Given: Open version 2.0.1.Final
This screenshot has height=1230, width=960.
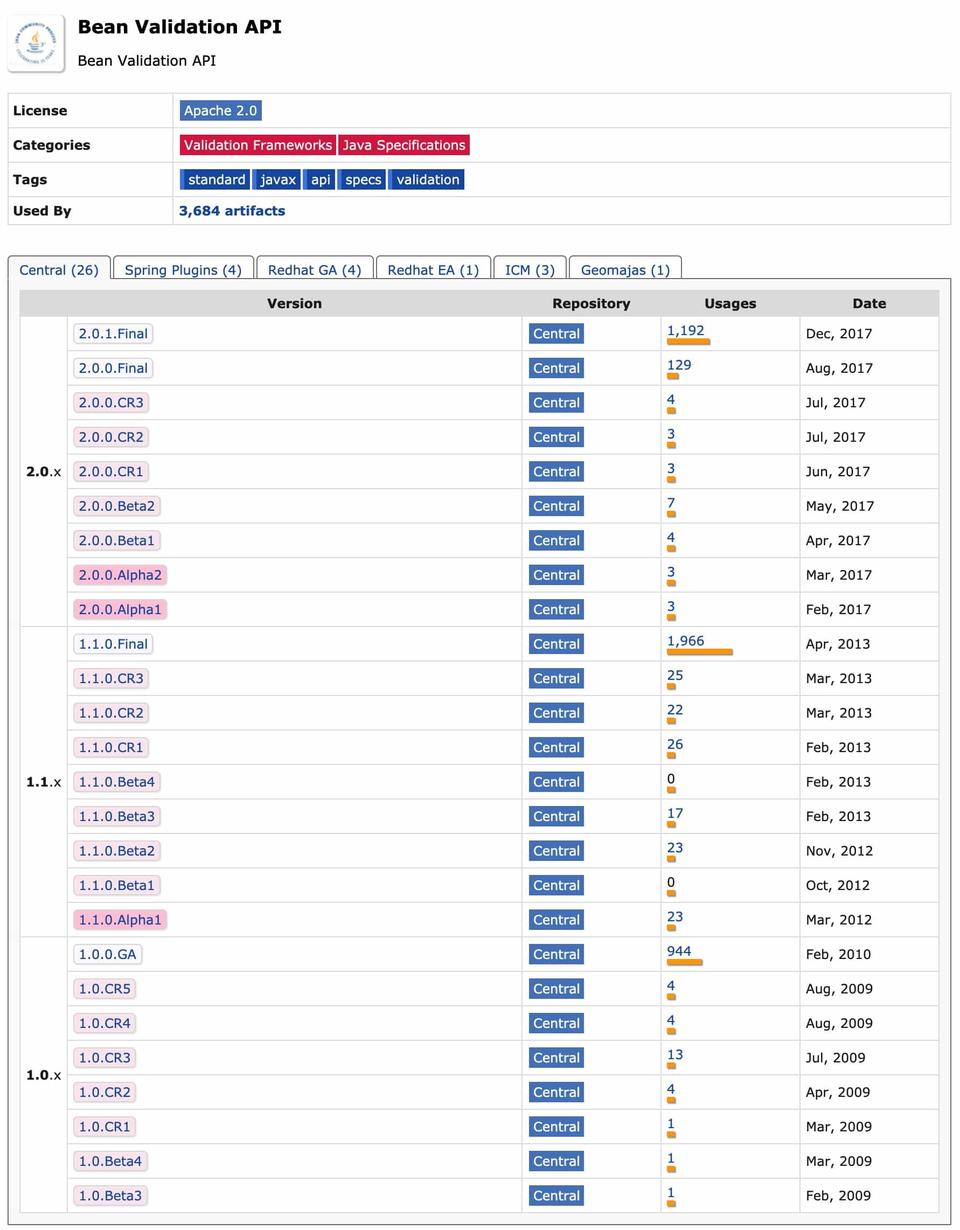Looking at the screenshot, I should 113,334.
